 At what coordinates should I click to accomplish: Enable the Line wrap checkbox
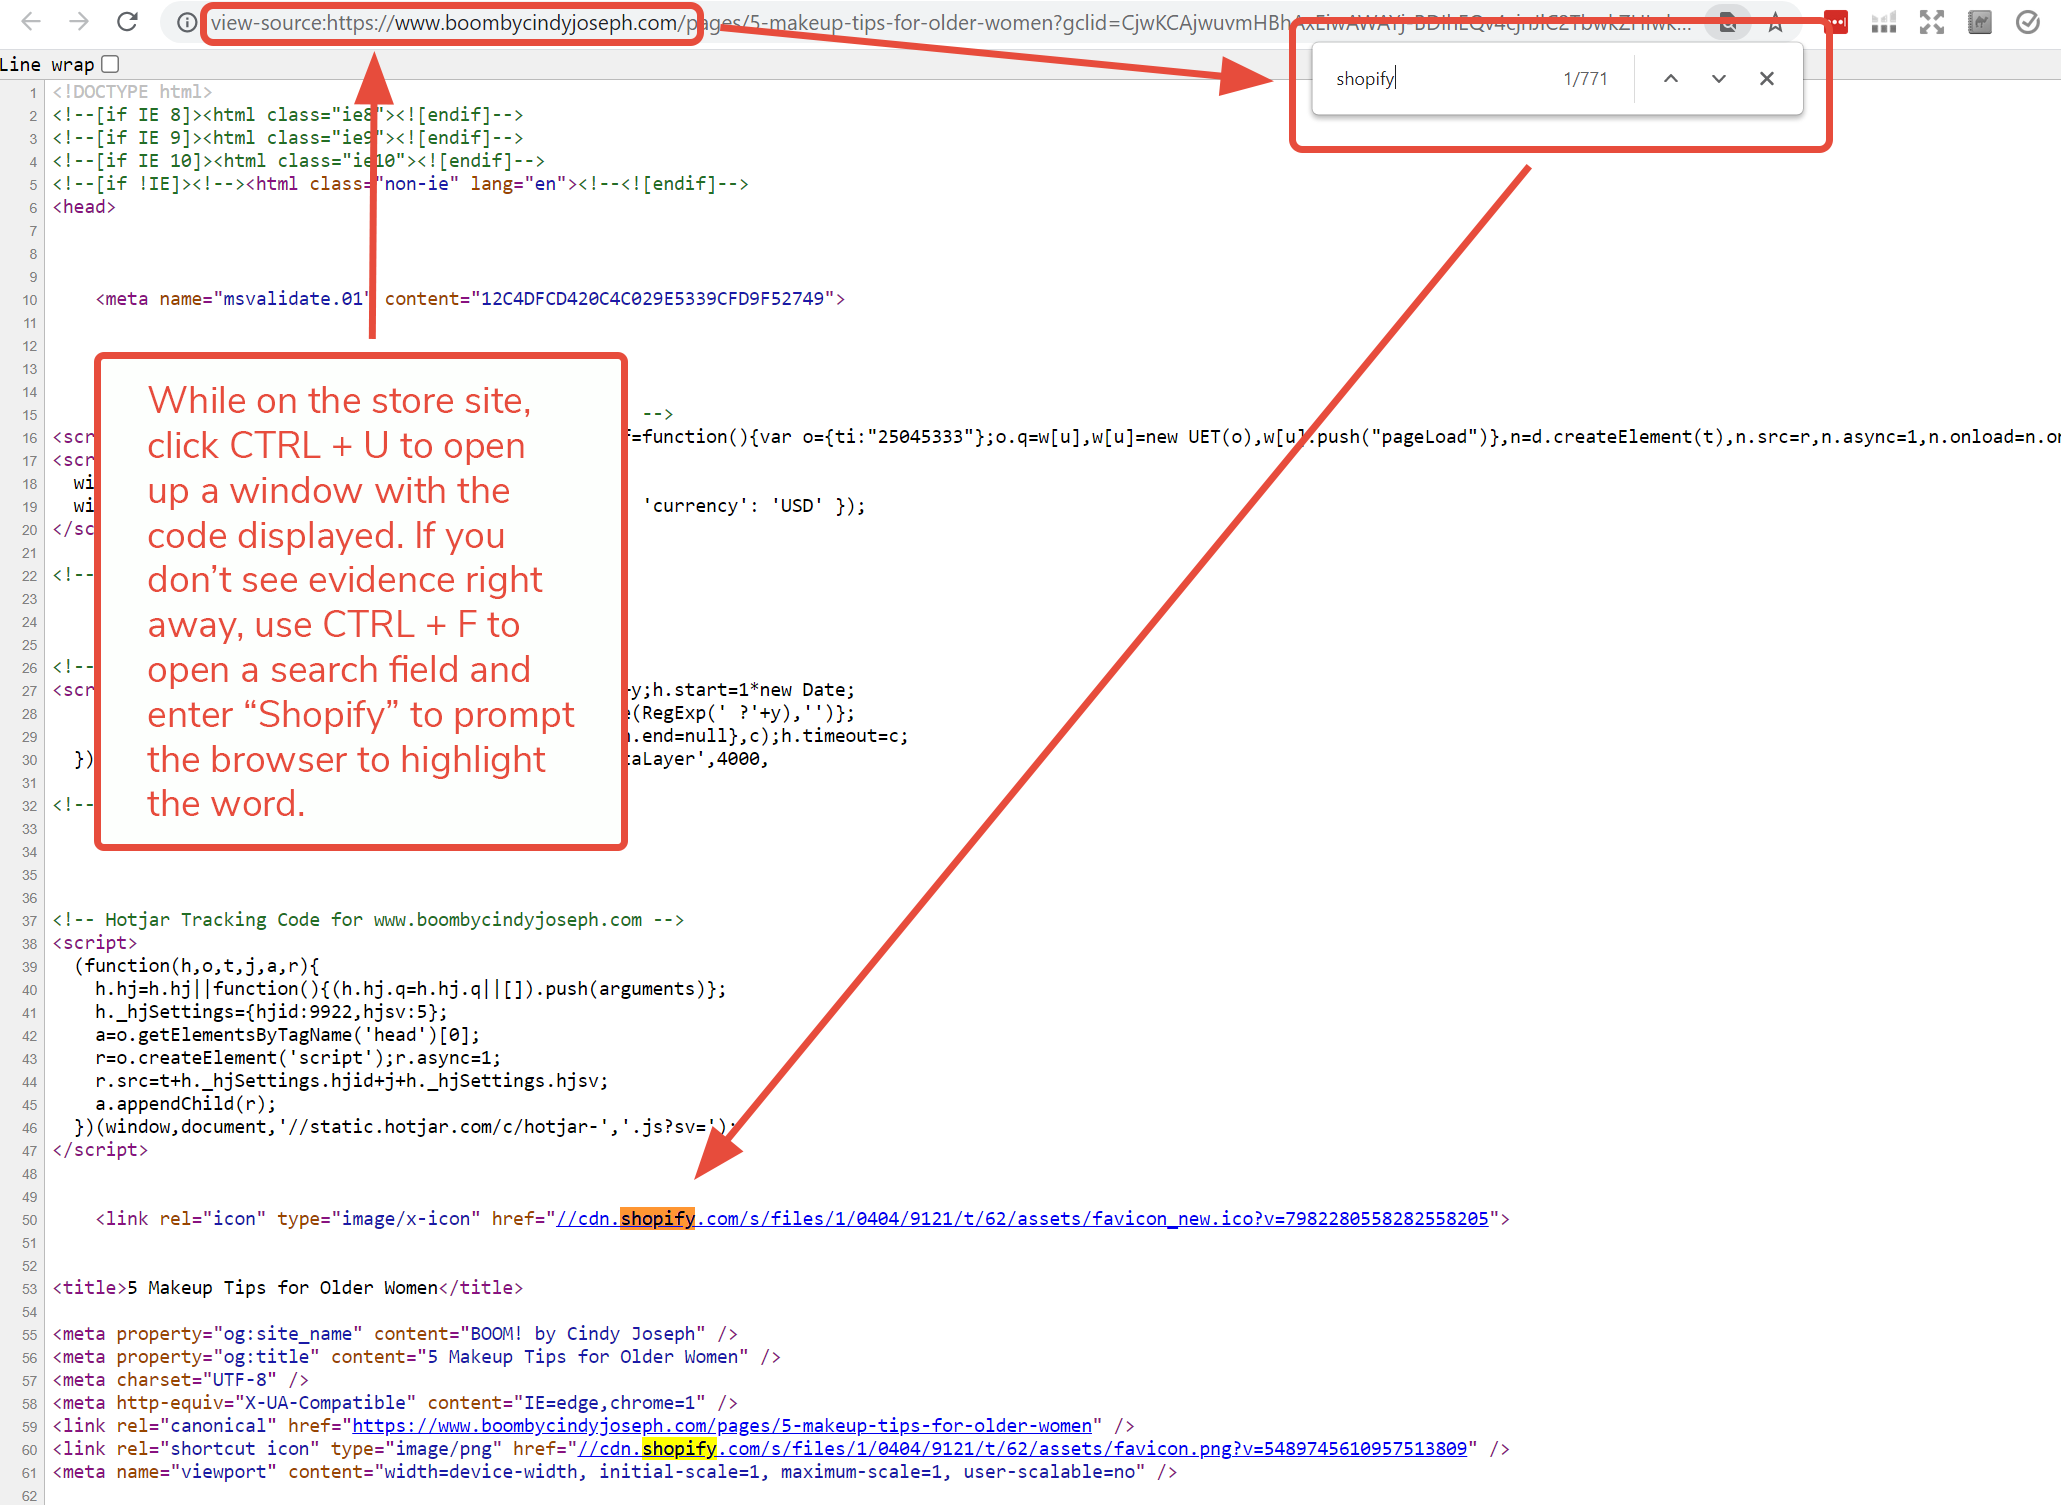[x=110, y=64]
